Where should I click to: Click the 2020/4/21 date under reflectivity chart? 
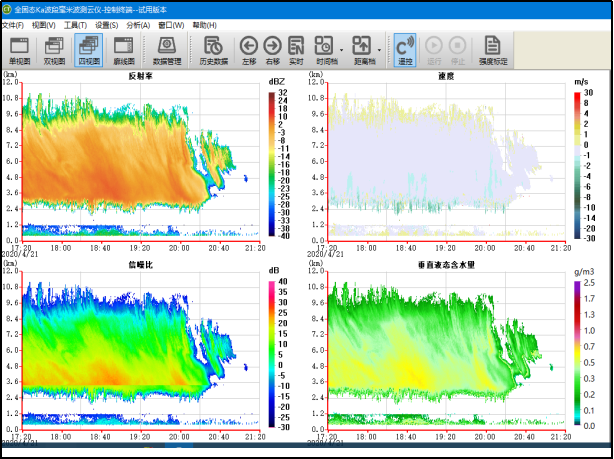point(20,254)
